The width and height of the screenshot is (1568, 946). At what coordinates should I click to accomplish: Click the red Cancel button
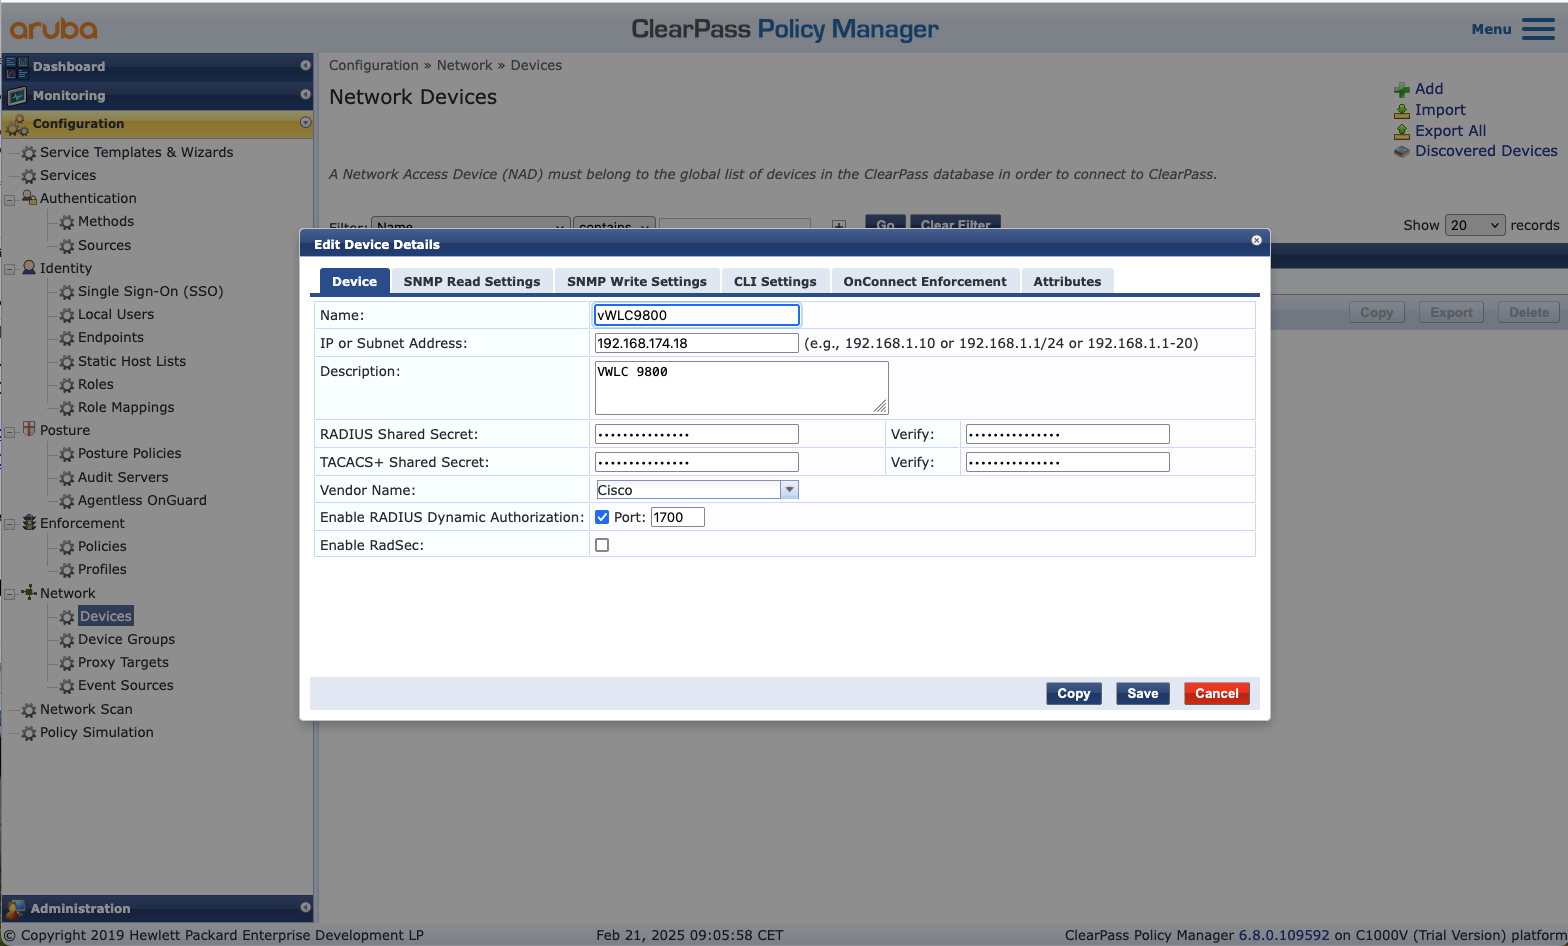(x=1217, y=693)
